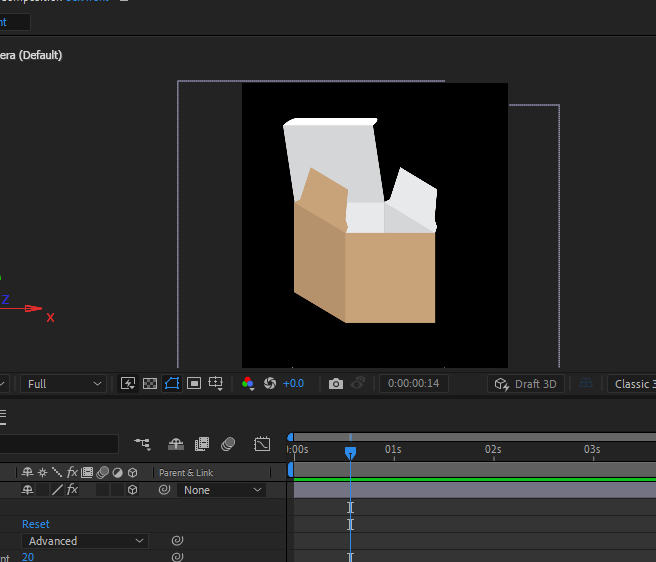Enable Frame Blending for the composition
Image resolution: width=656 pixels, height=562 pixels.
(202, 444)
